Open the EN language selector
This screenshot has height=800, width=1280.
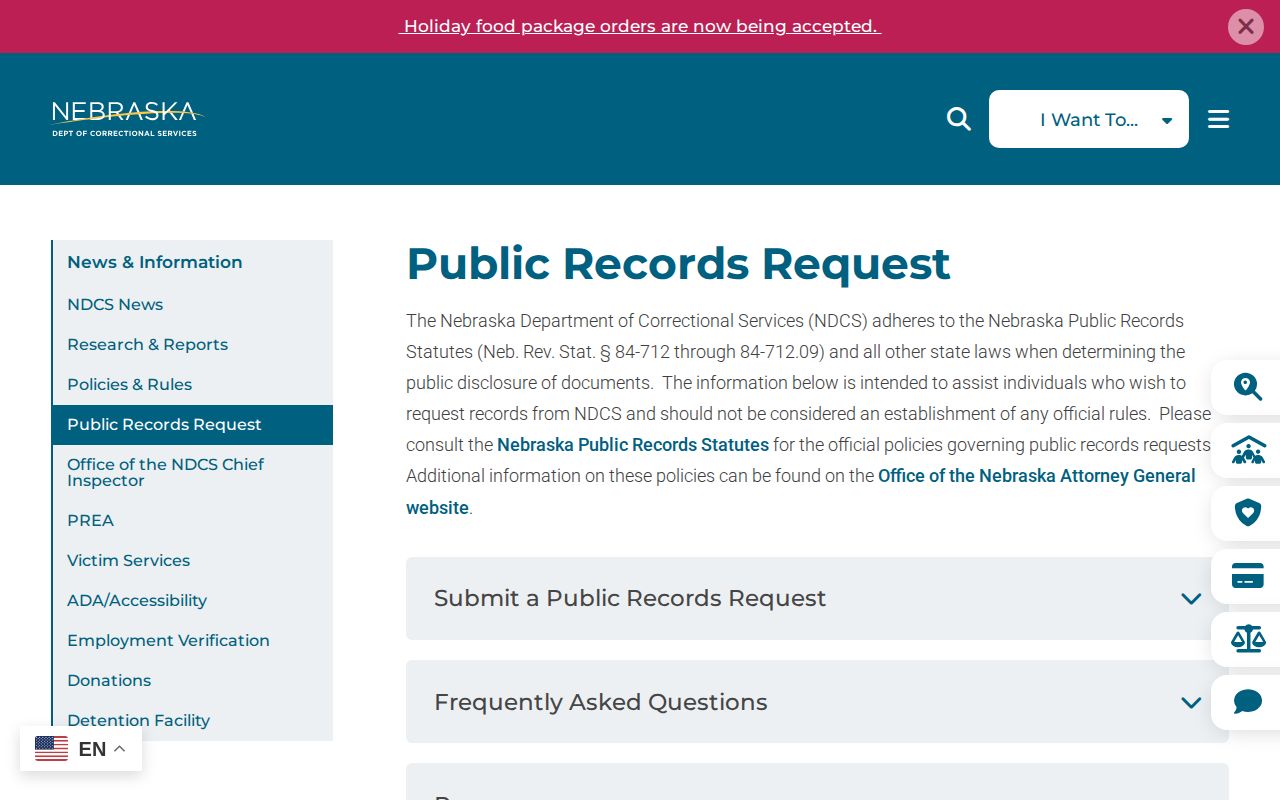click(x=81, y=748)
